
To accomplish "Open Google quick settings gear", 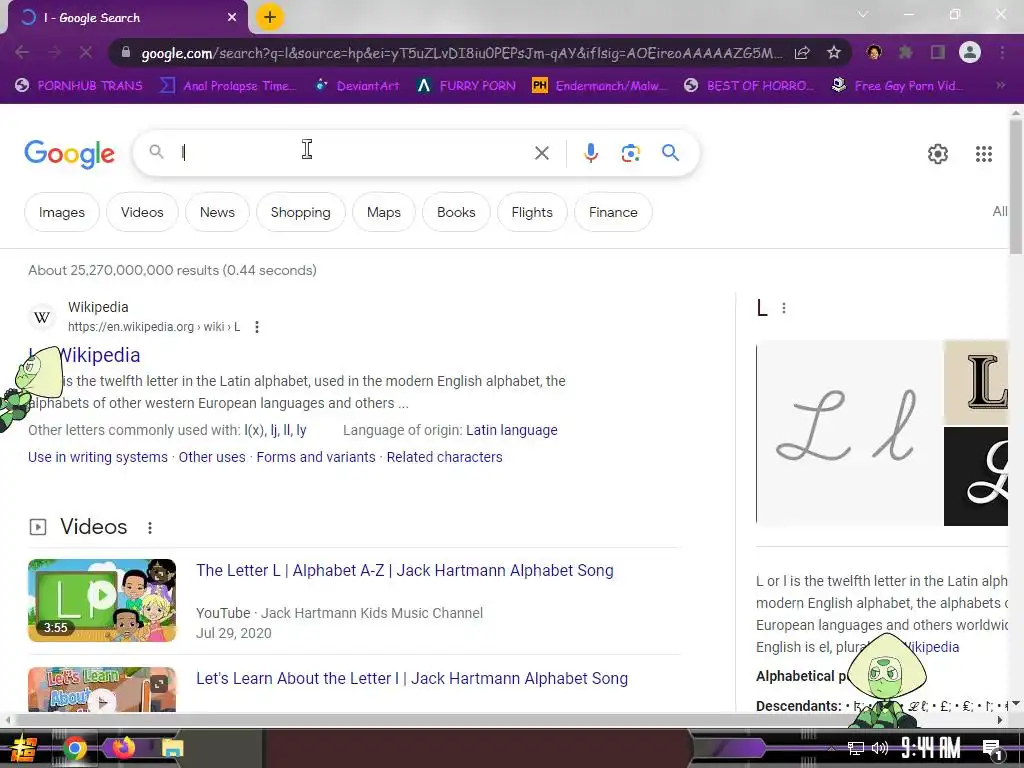I will 938,154.
